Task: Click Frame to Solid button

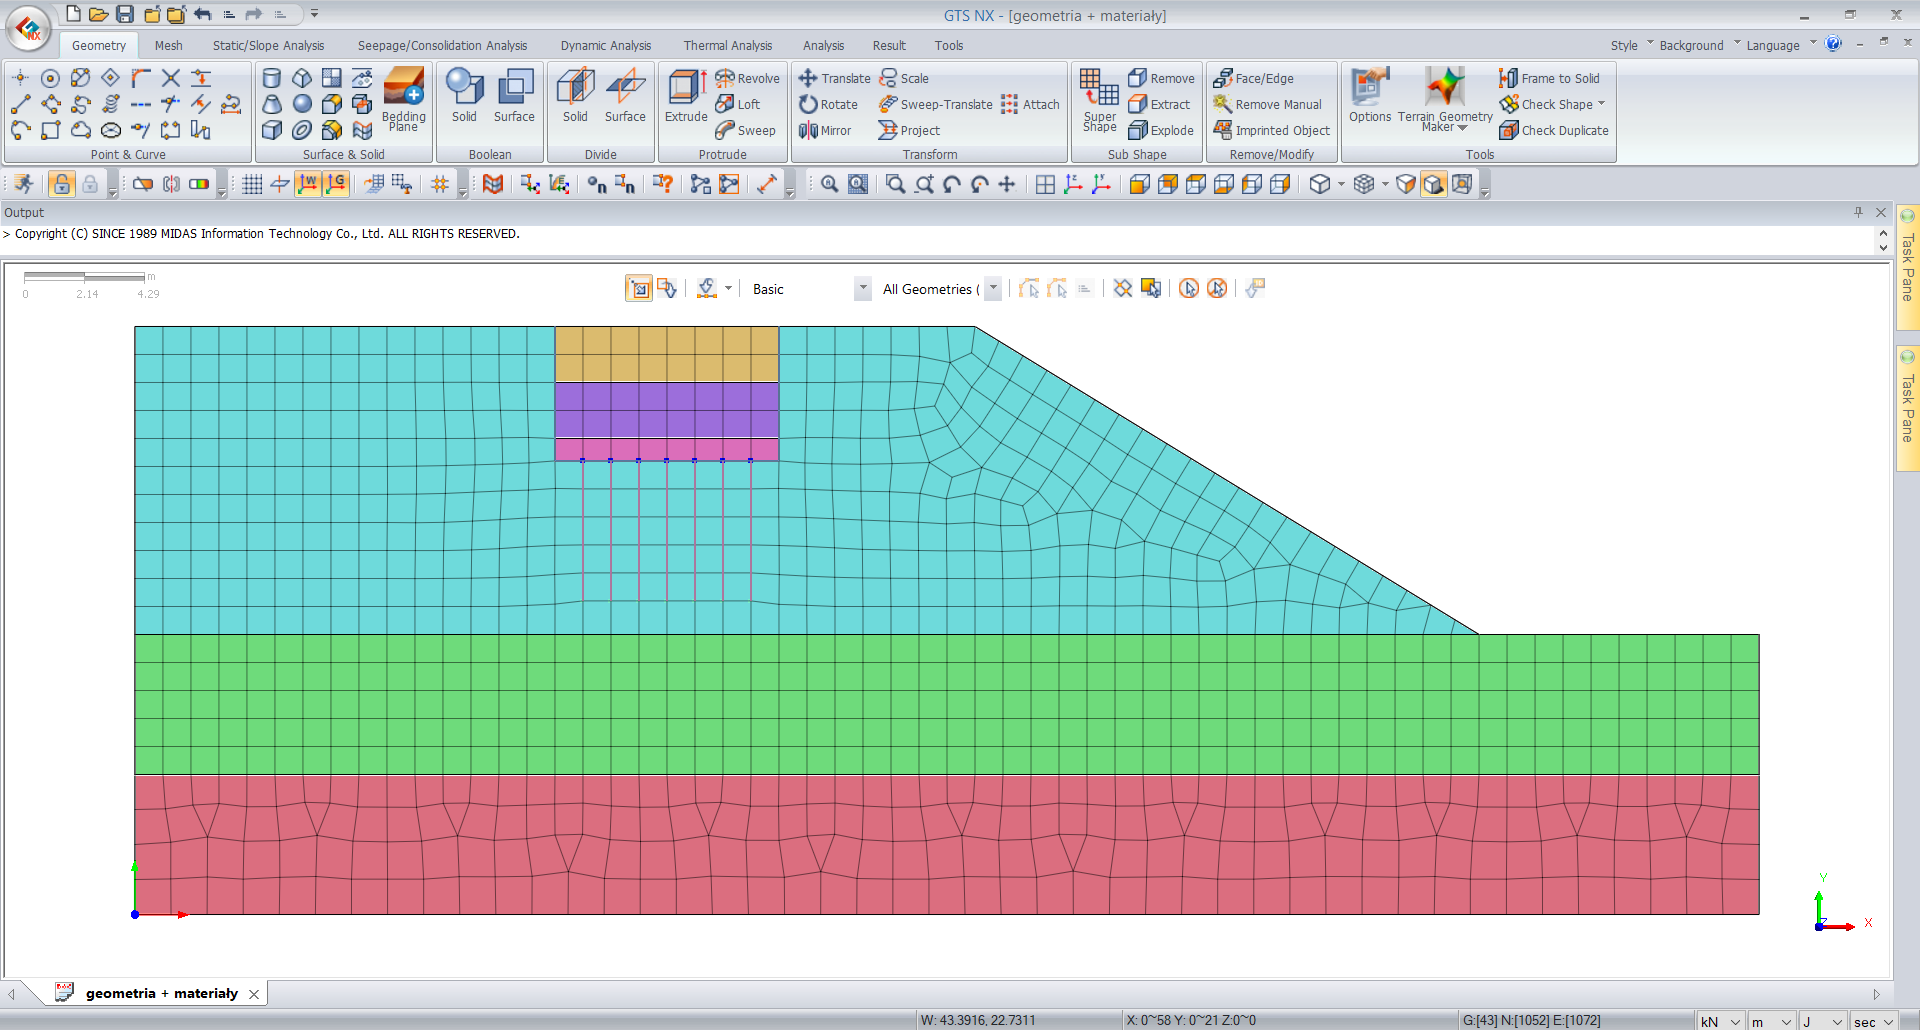Action: point(1549,78)
